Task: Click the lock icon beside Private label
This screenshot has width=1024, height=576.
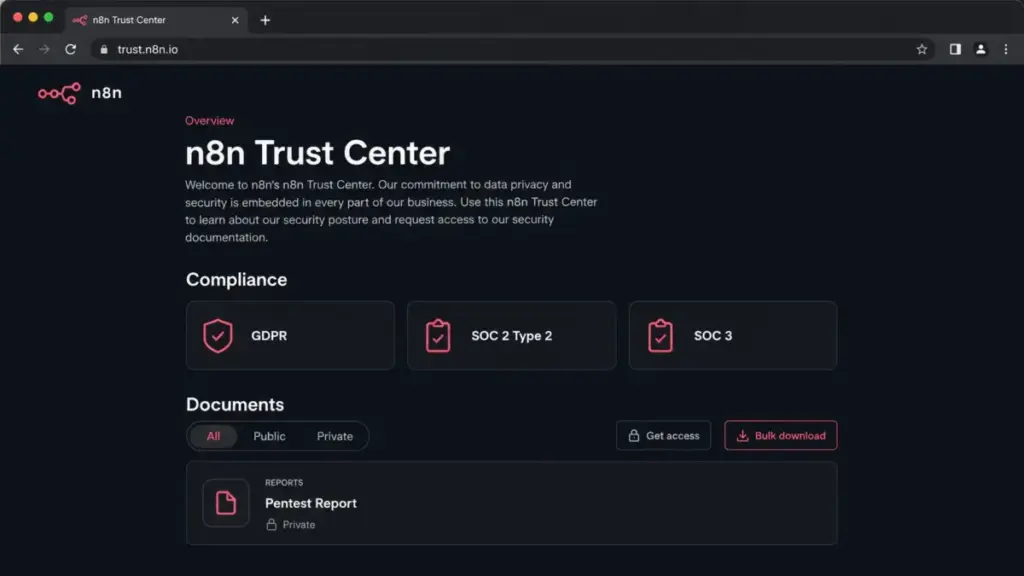Action: click(x=272, y=524)
